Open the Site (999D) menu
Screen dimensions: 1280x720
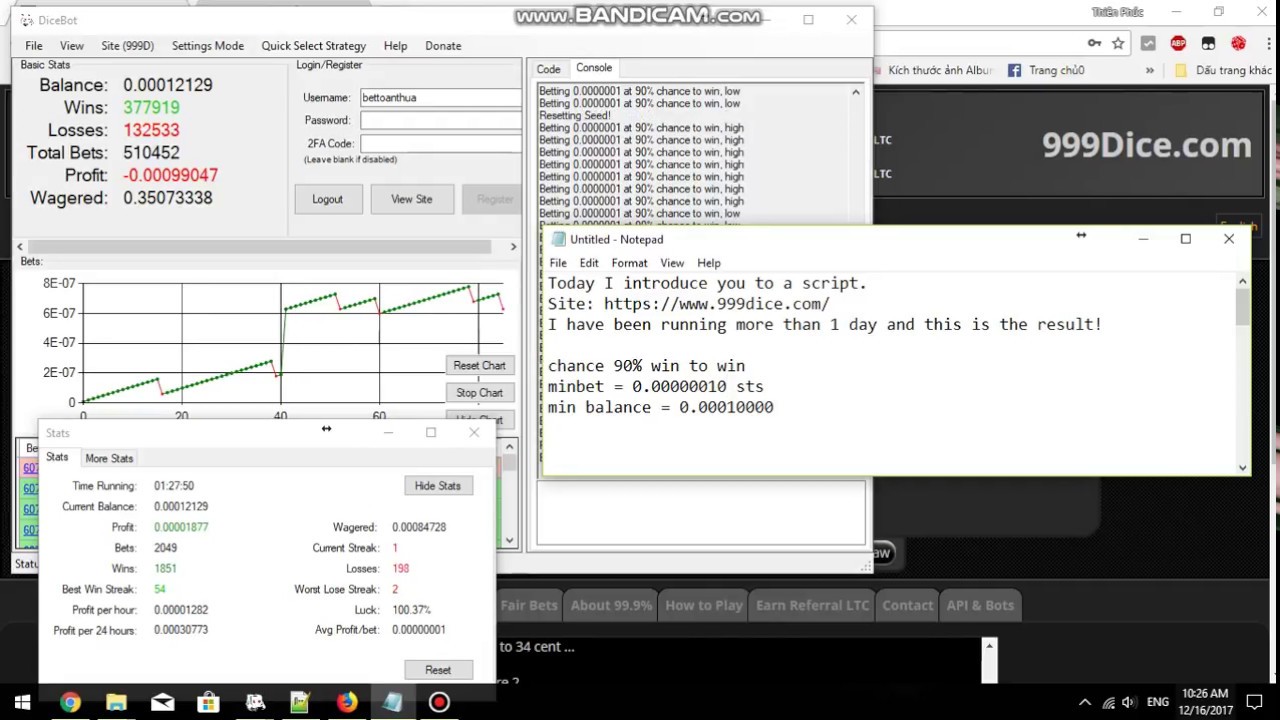pos(127,46)
